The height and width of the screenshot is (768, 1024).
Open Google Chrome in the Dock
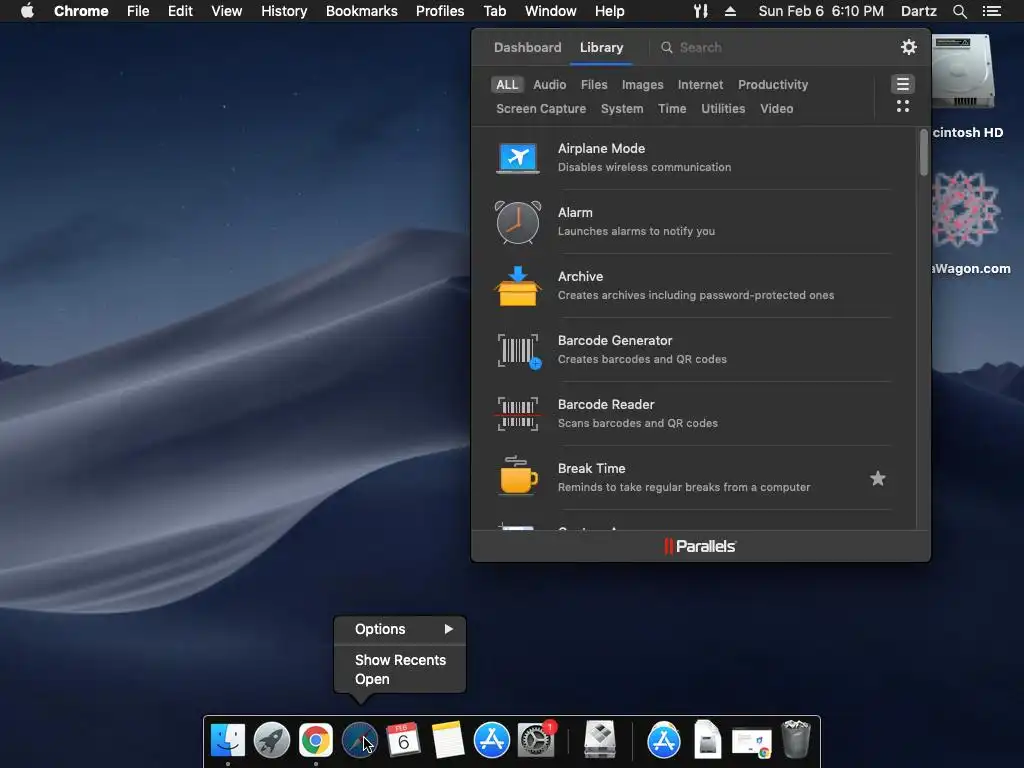316,741
